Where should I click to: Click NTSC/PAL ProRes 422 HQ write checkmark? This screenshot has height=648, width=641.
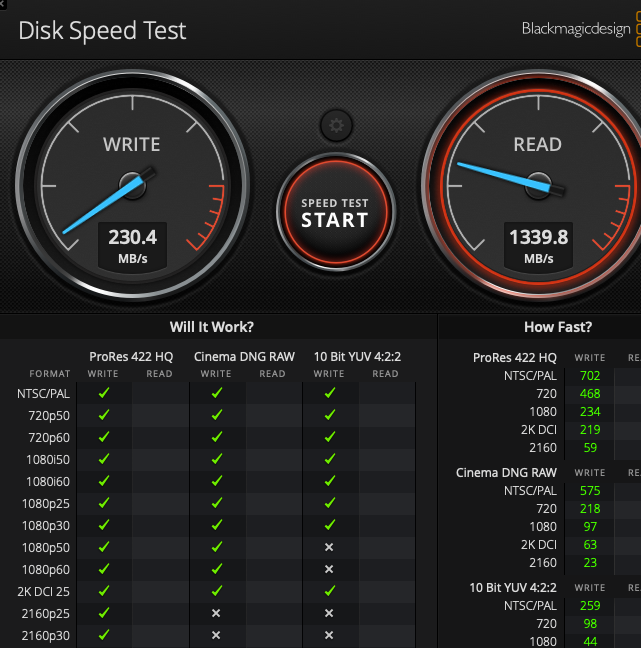(x=103, y=394)
